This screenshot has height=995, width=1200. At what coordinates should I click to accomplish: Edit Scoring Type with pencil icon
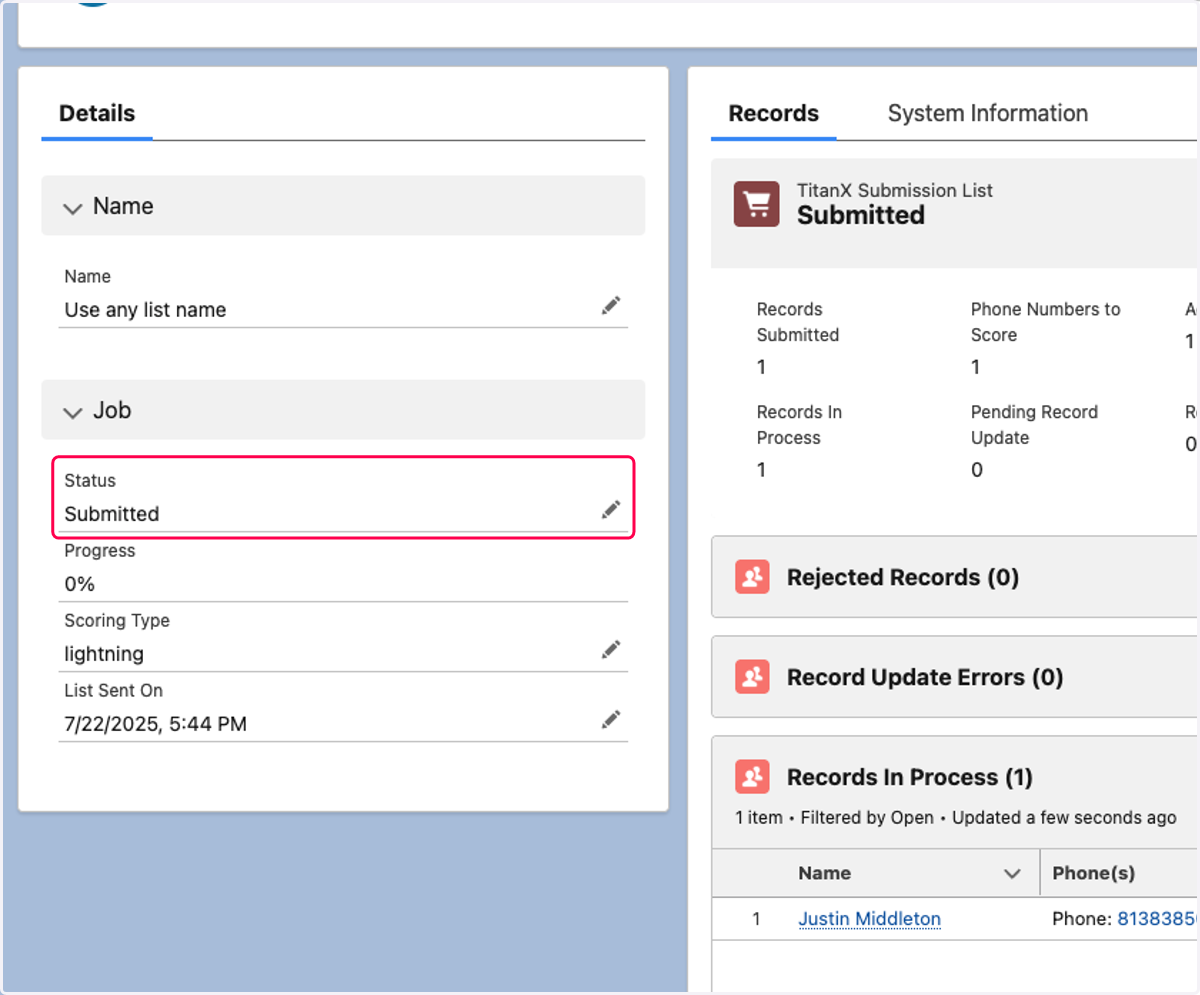coord(611,650)
